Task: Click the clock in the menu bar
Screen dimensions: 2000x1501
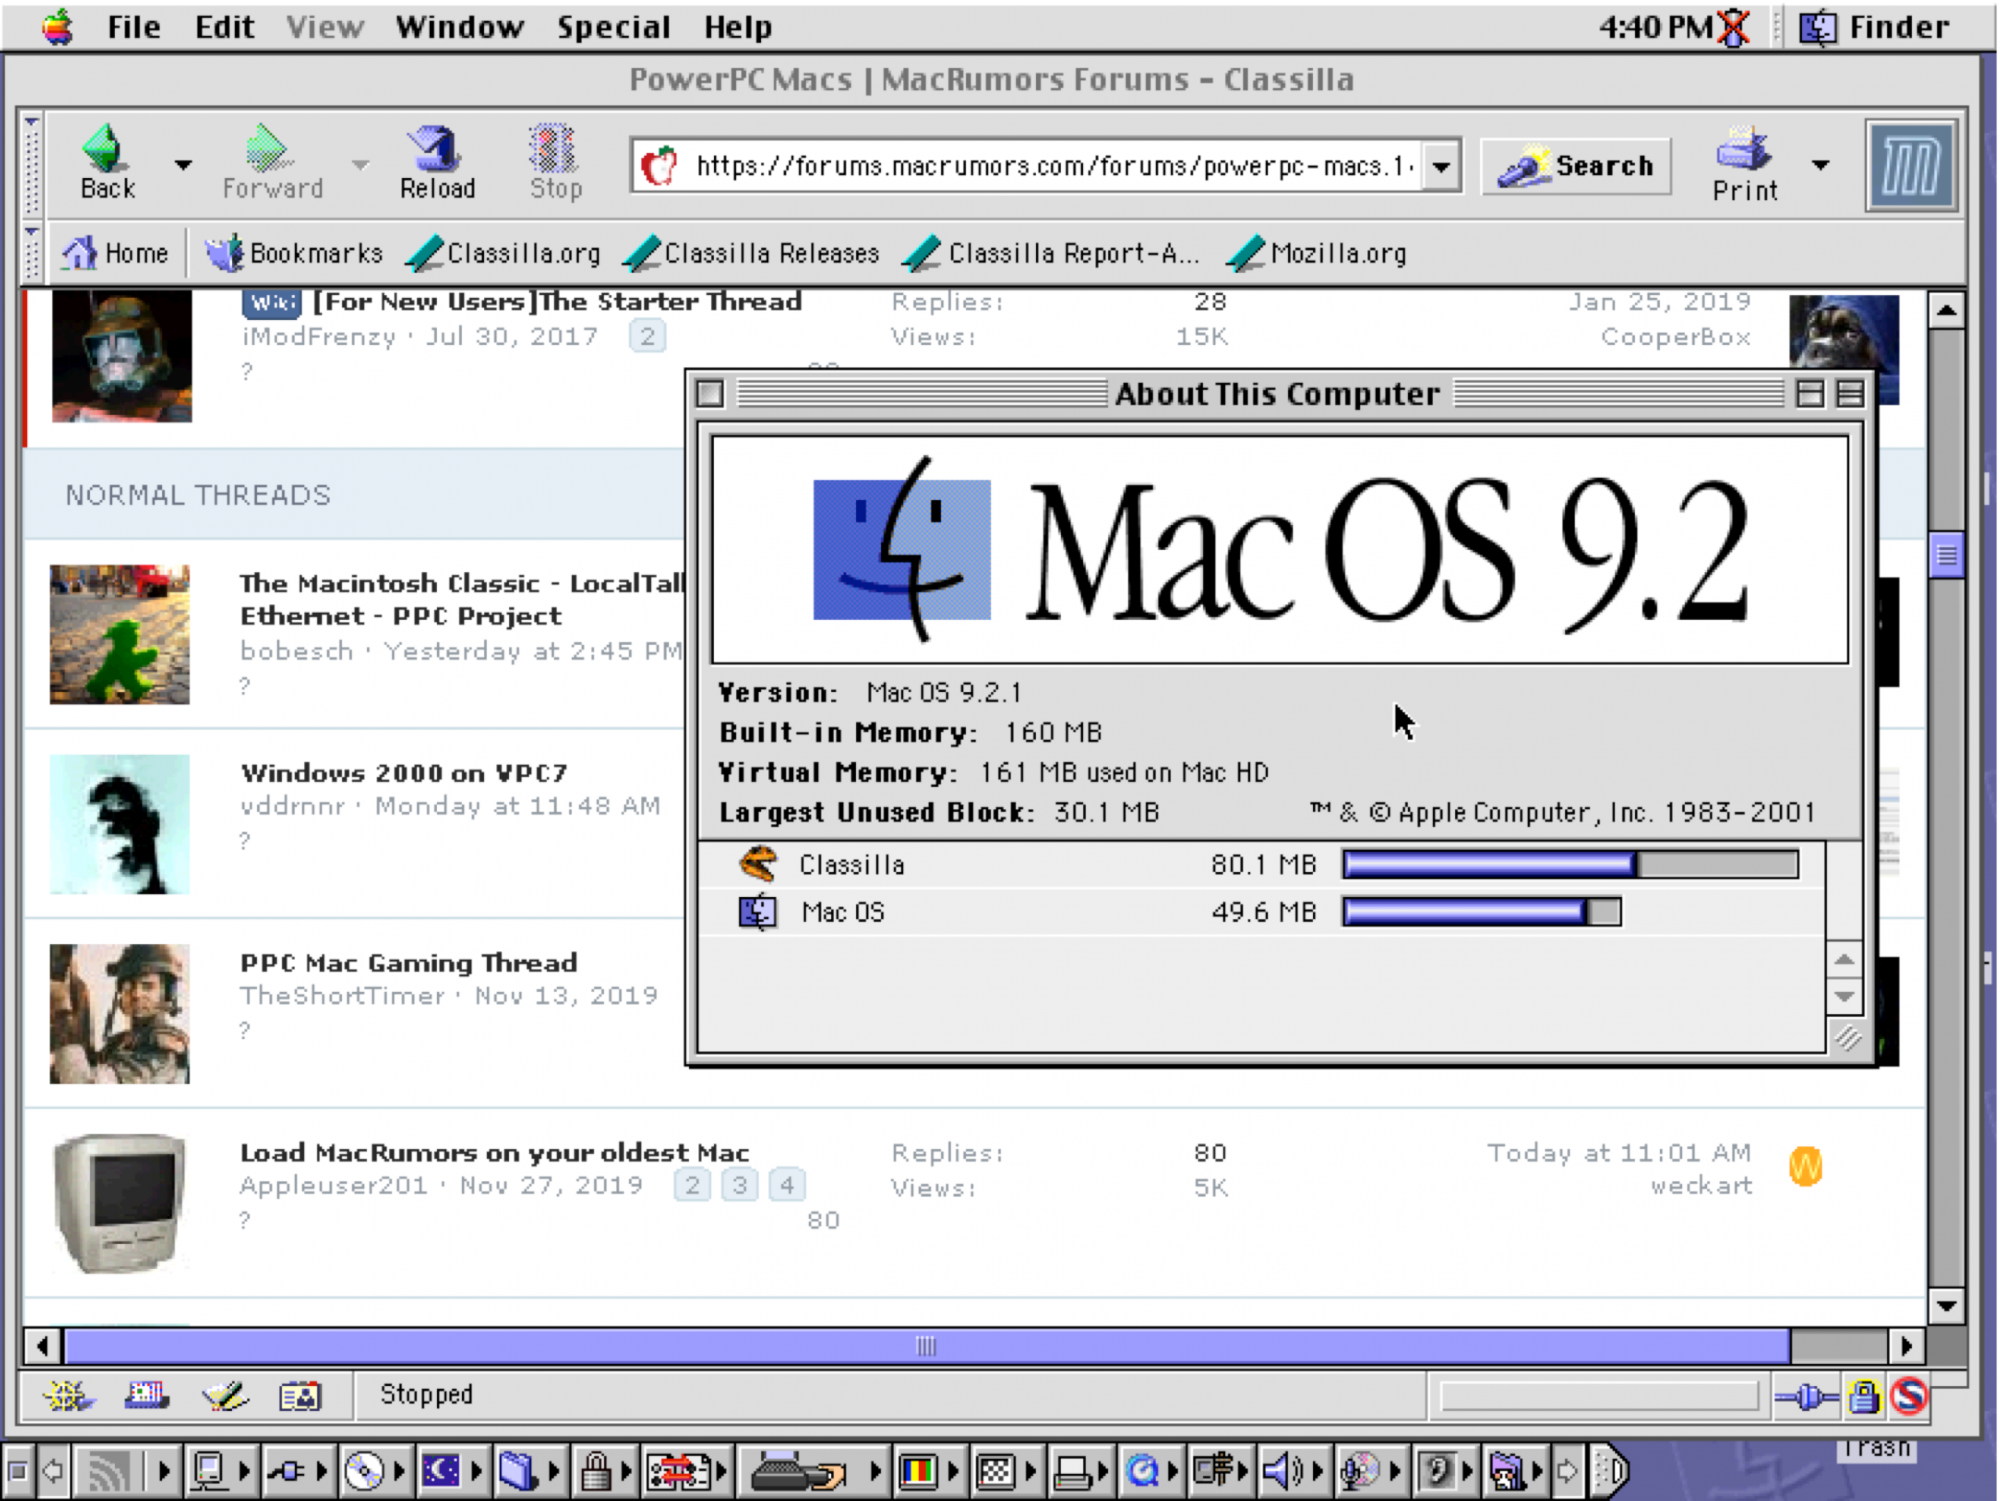Action: pyautogui.click(x=1656, y=27)
